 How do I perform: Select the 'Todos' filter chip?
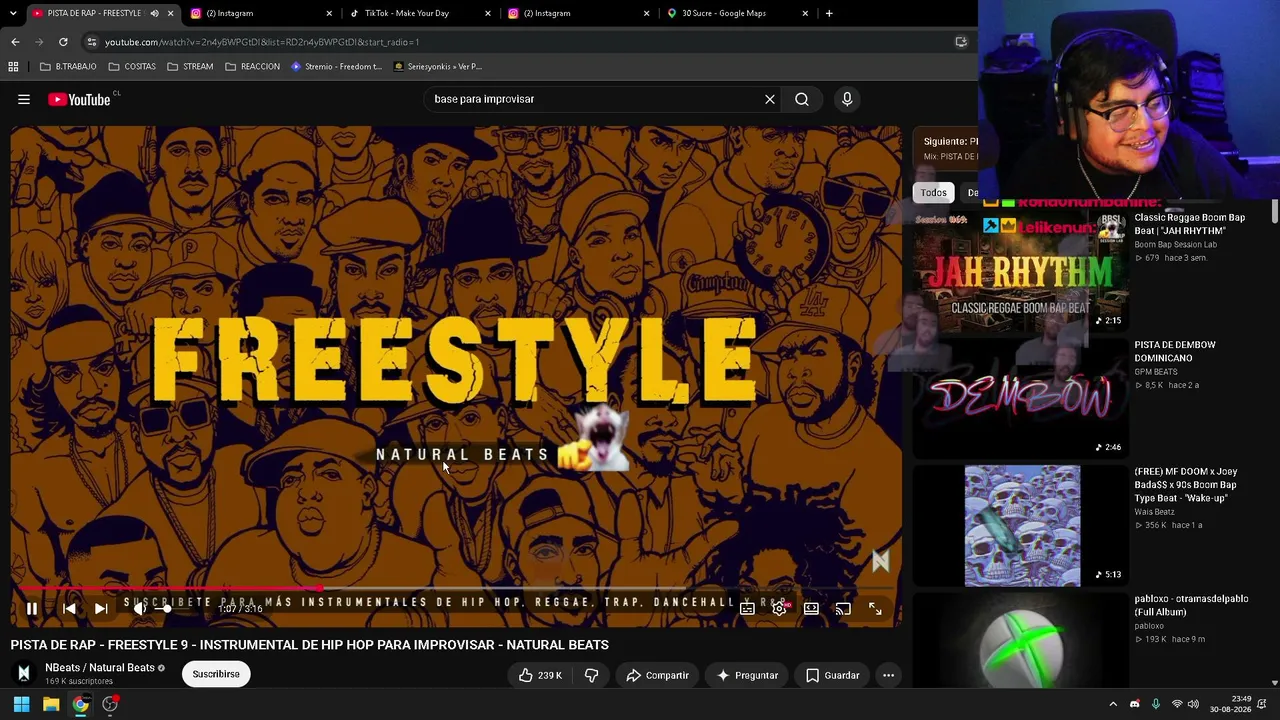[x=933, y=192]
